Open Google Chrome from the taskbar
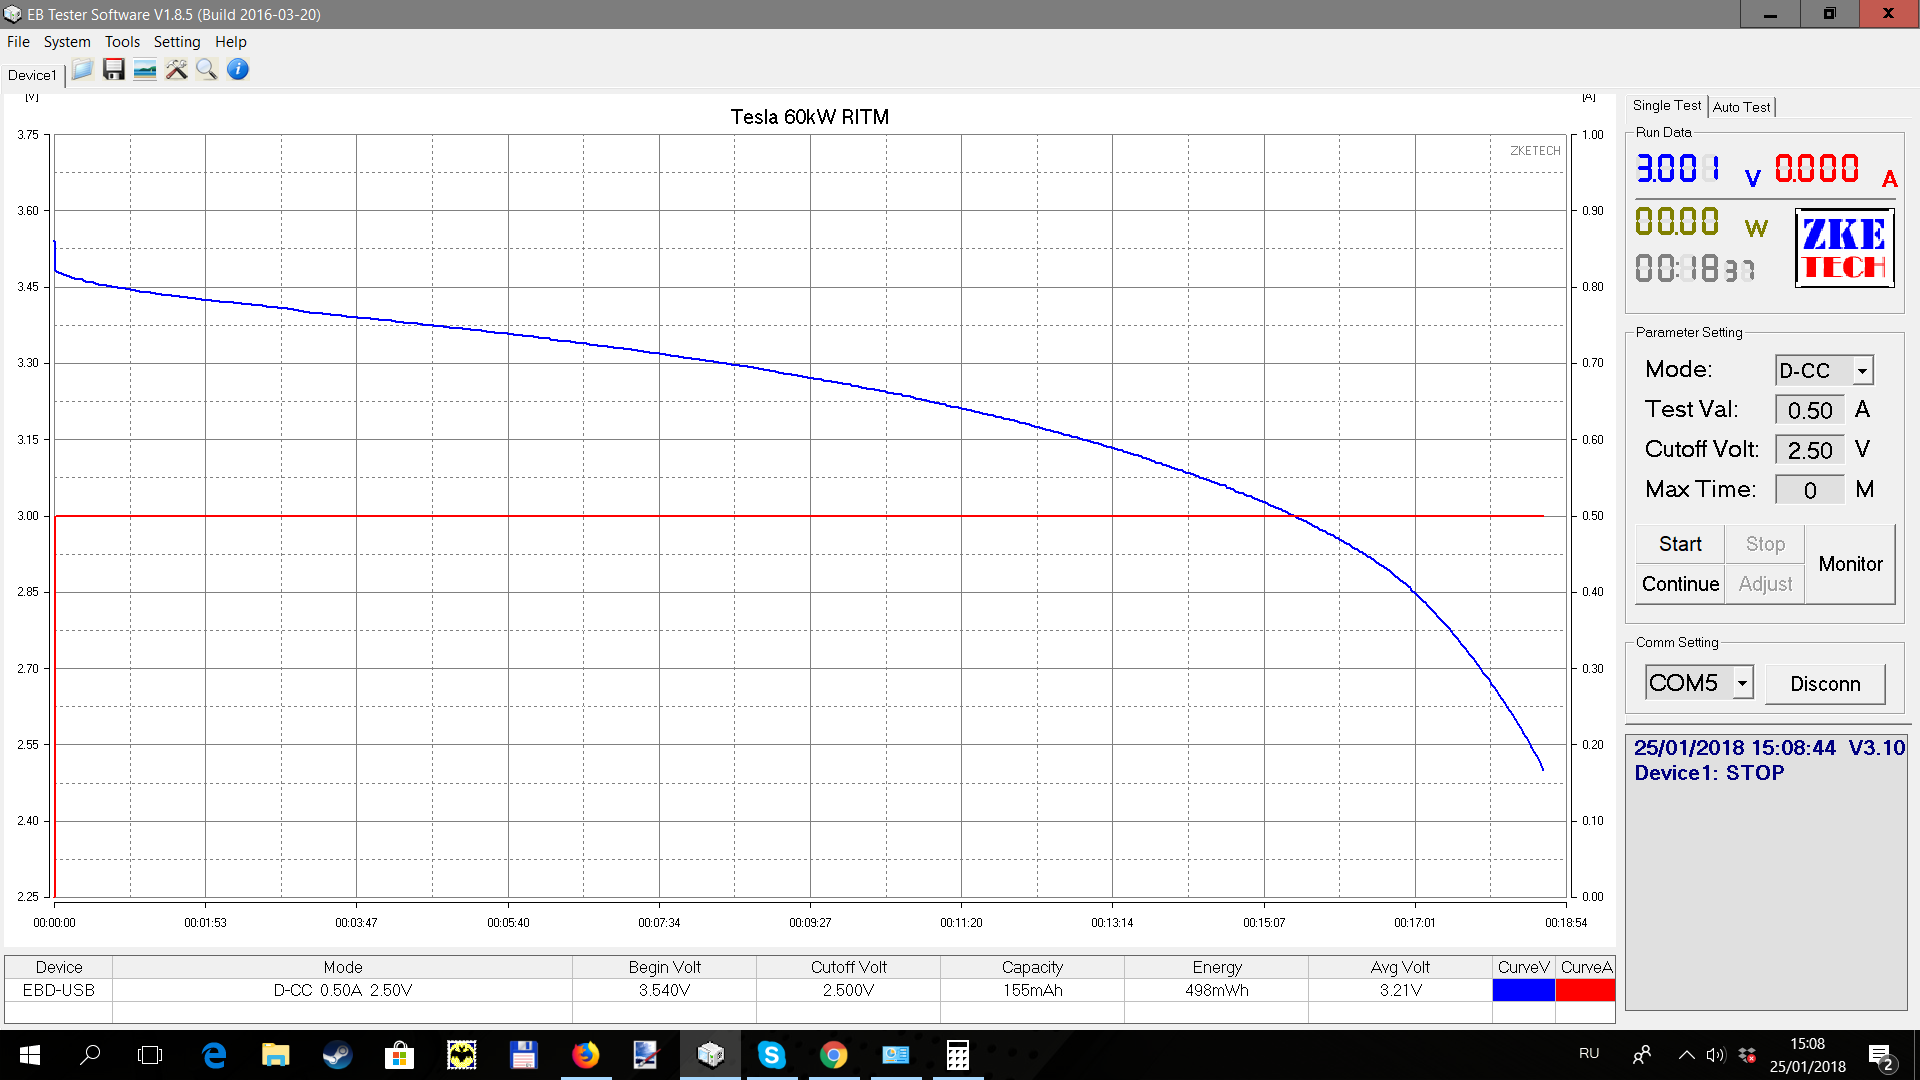The width and height of the screenshot is (1920, 1080). point(833,1055)
